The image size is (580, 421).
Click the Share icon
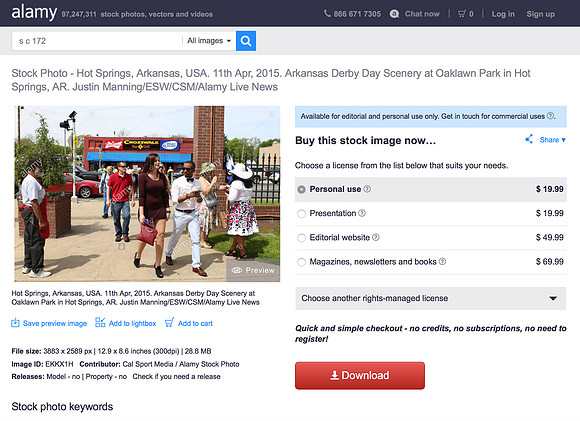click(529, 139)
